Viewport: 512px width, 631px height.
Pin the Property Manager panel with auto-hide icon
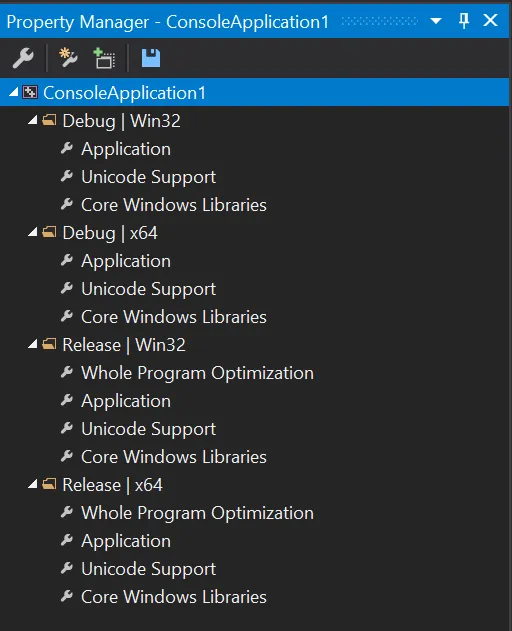coord(464,20)
